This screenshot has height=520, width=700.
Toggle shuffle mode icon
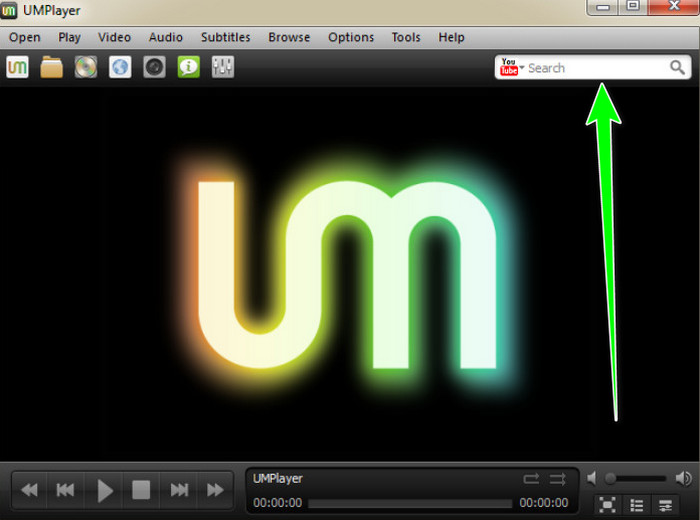click(557, 479)
